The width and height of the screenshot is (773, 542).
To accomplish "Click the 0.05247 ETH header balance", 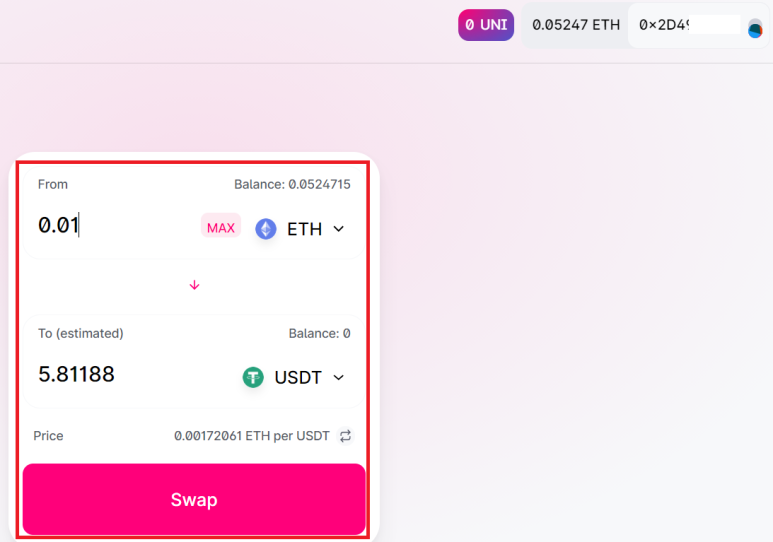I will [576, 25].
